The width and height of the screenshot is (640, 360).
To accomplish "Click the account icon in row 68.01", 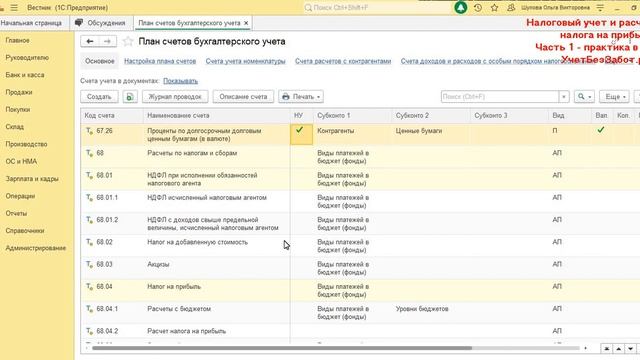I will click(89, 176).
